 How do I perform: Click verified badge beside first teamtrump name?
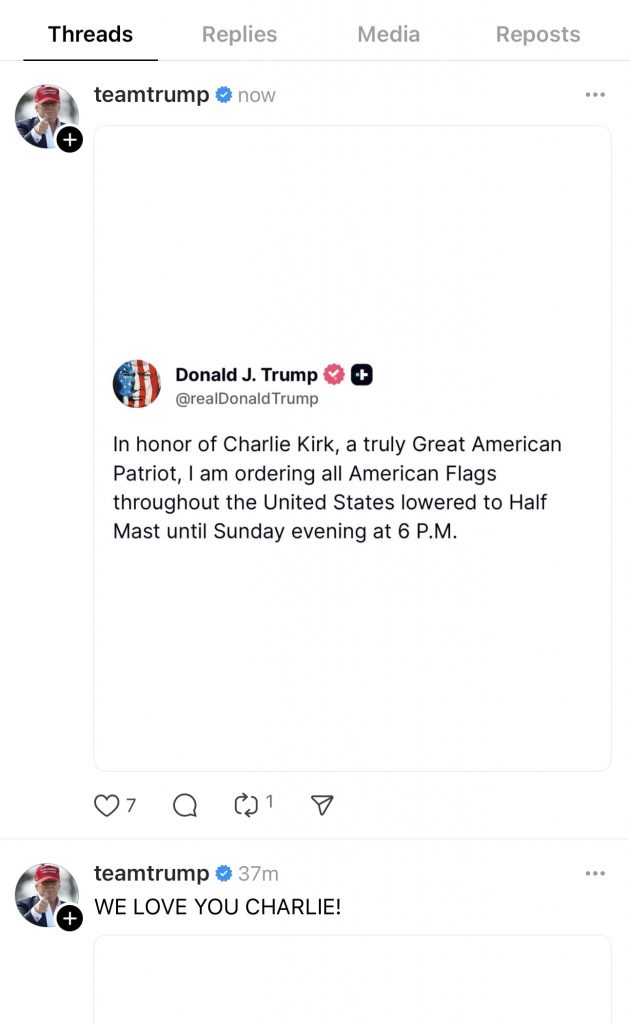pos(224,95)
